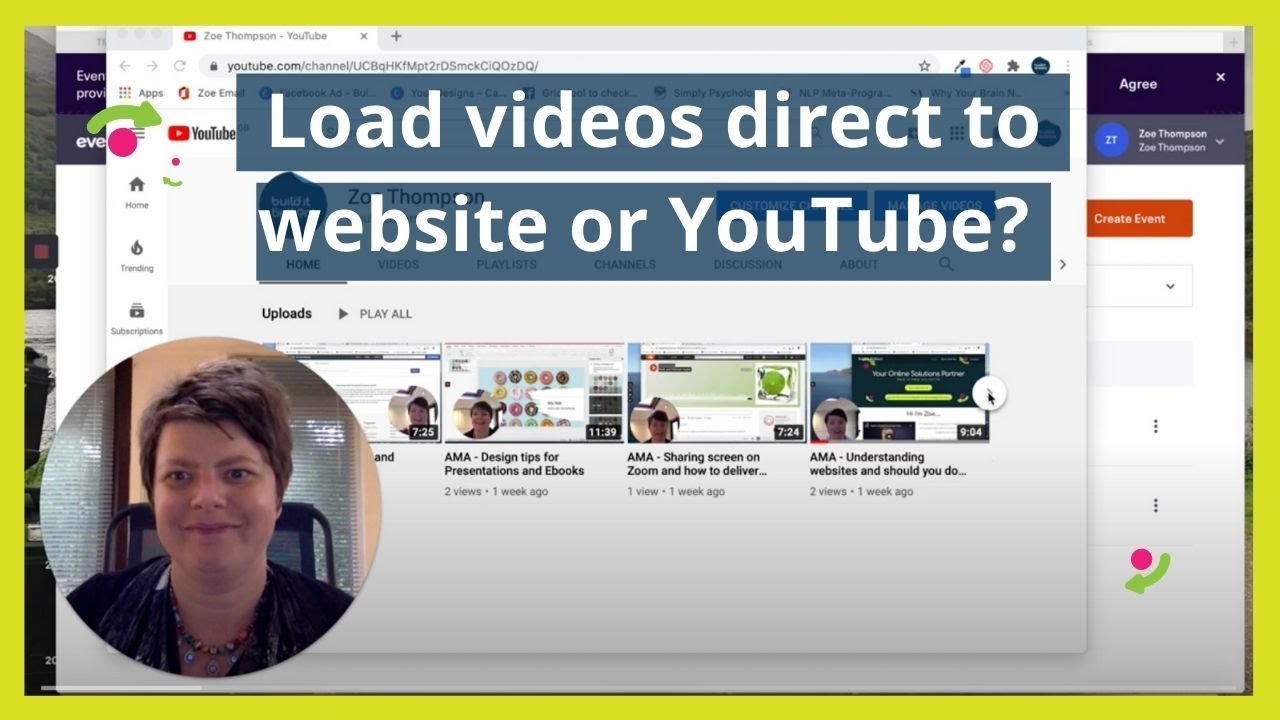
Task: Go to Home in the YouTube sidebar
Action: tap(137, 192)
